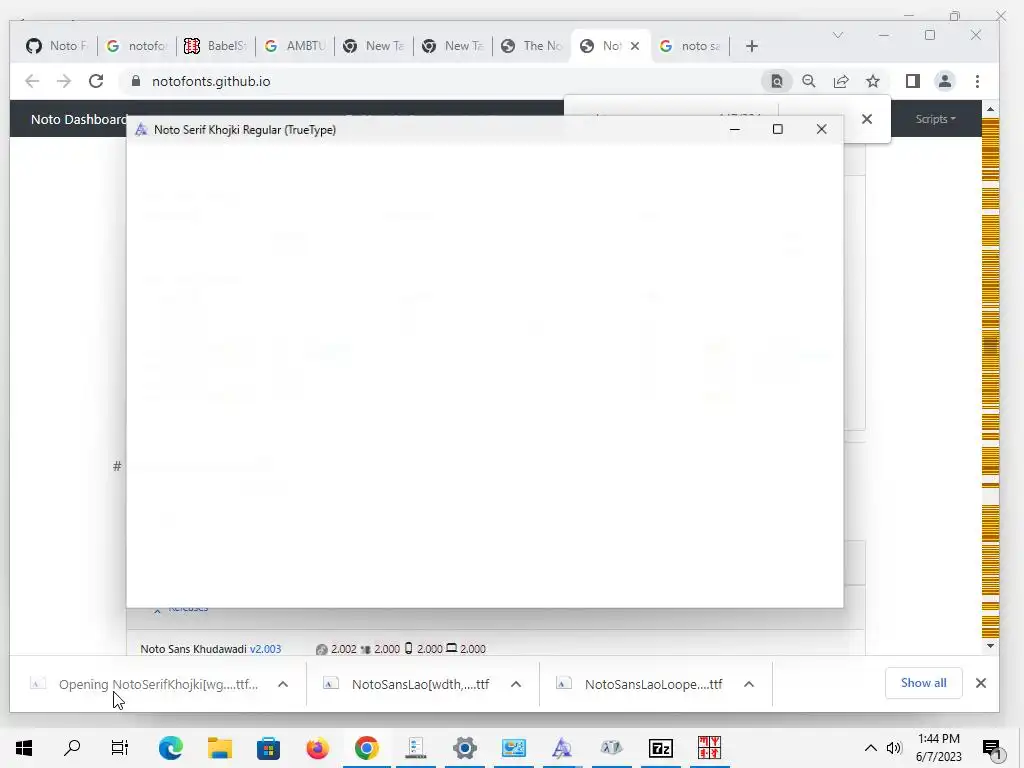Viewport: 1024px width, 768px height.
Task: Open File Explorer from taskbar
Action: click(x=220, y=748)
